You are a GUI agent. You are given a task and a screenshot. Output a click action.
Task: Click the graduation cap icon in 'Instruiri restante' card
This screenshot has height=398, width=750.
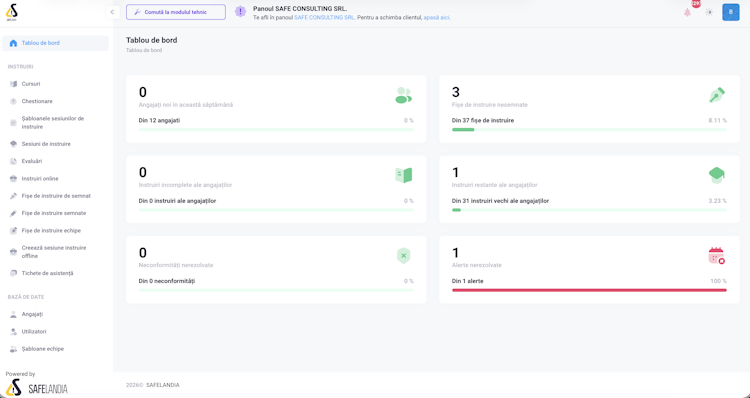pos(717,175)
